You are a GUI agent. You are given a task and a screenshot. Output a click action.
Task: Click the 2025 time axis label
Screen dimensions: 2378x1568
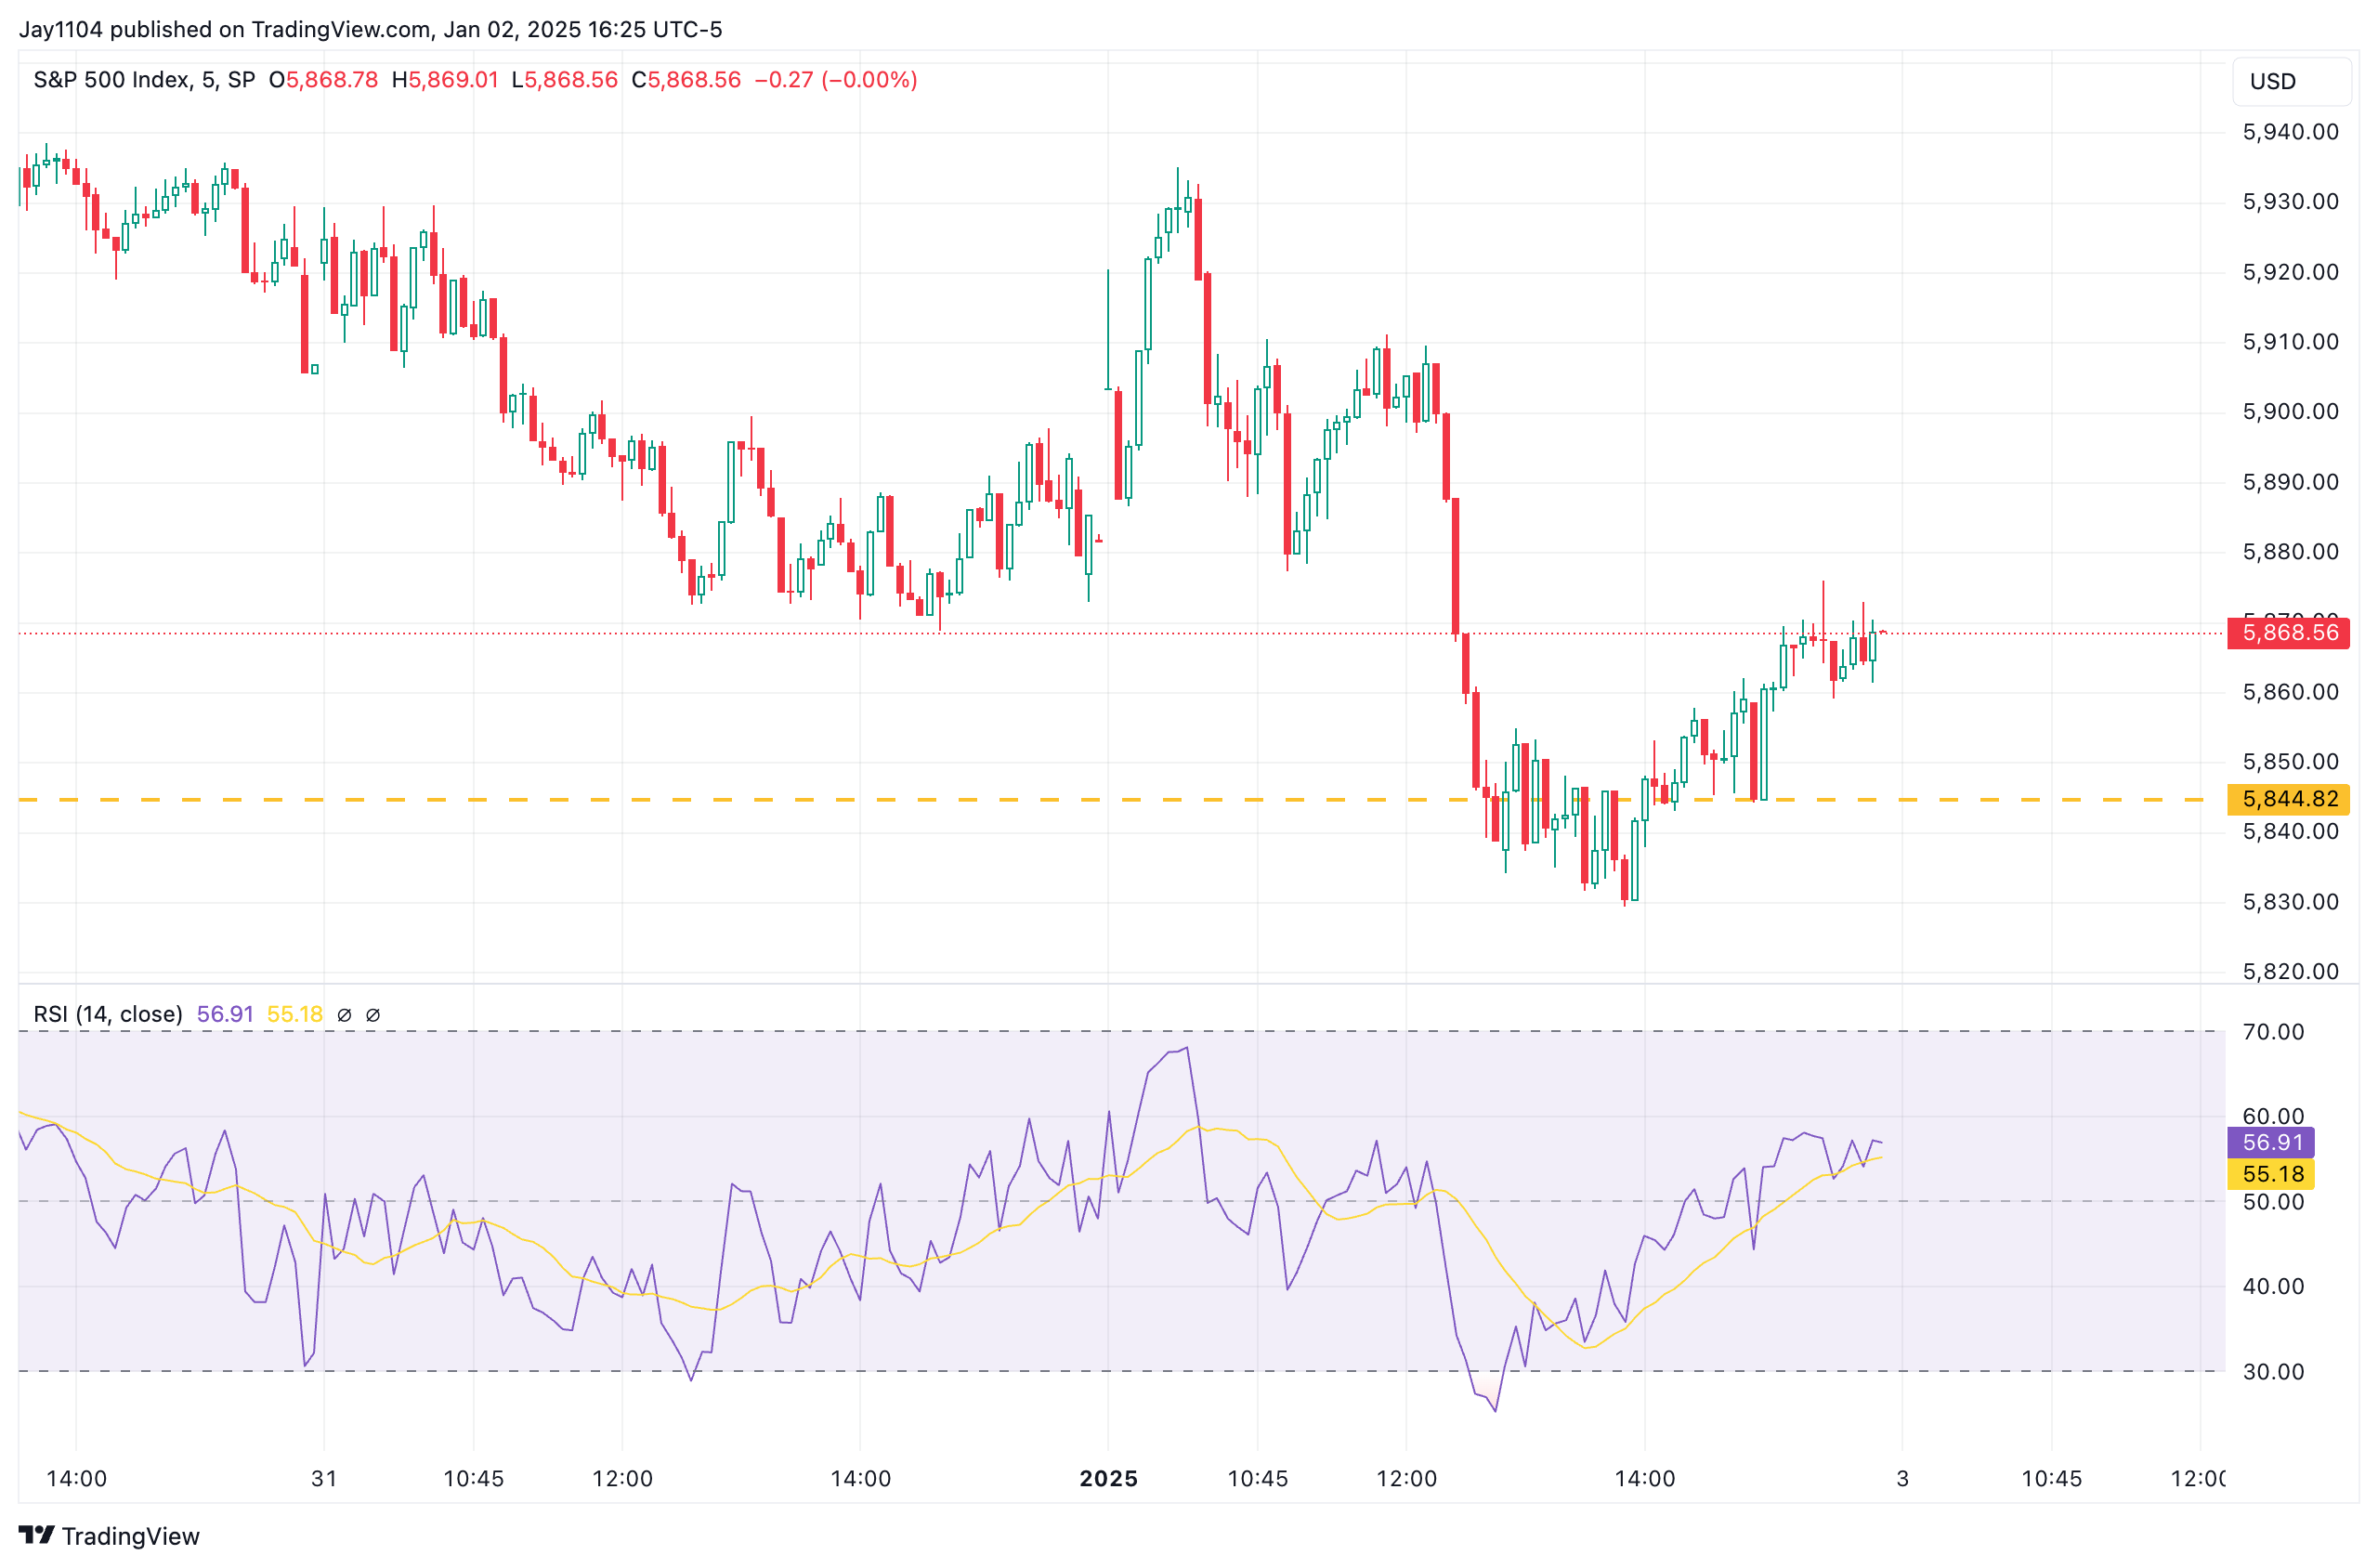(x=1108, y=1479)
